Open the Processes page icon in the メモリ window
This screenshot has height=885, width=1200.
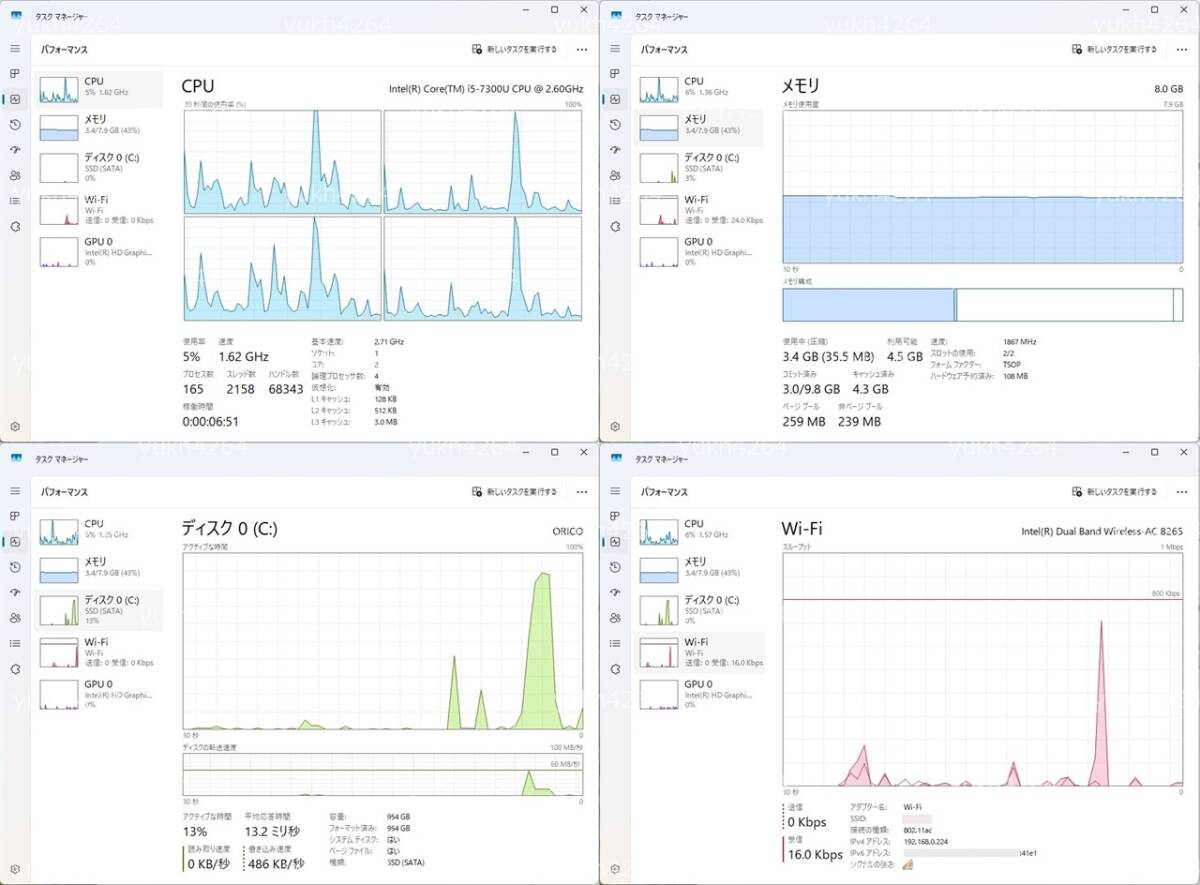point(615,74)
